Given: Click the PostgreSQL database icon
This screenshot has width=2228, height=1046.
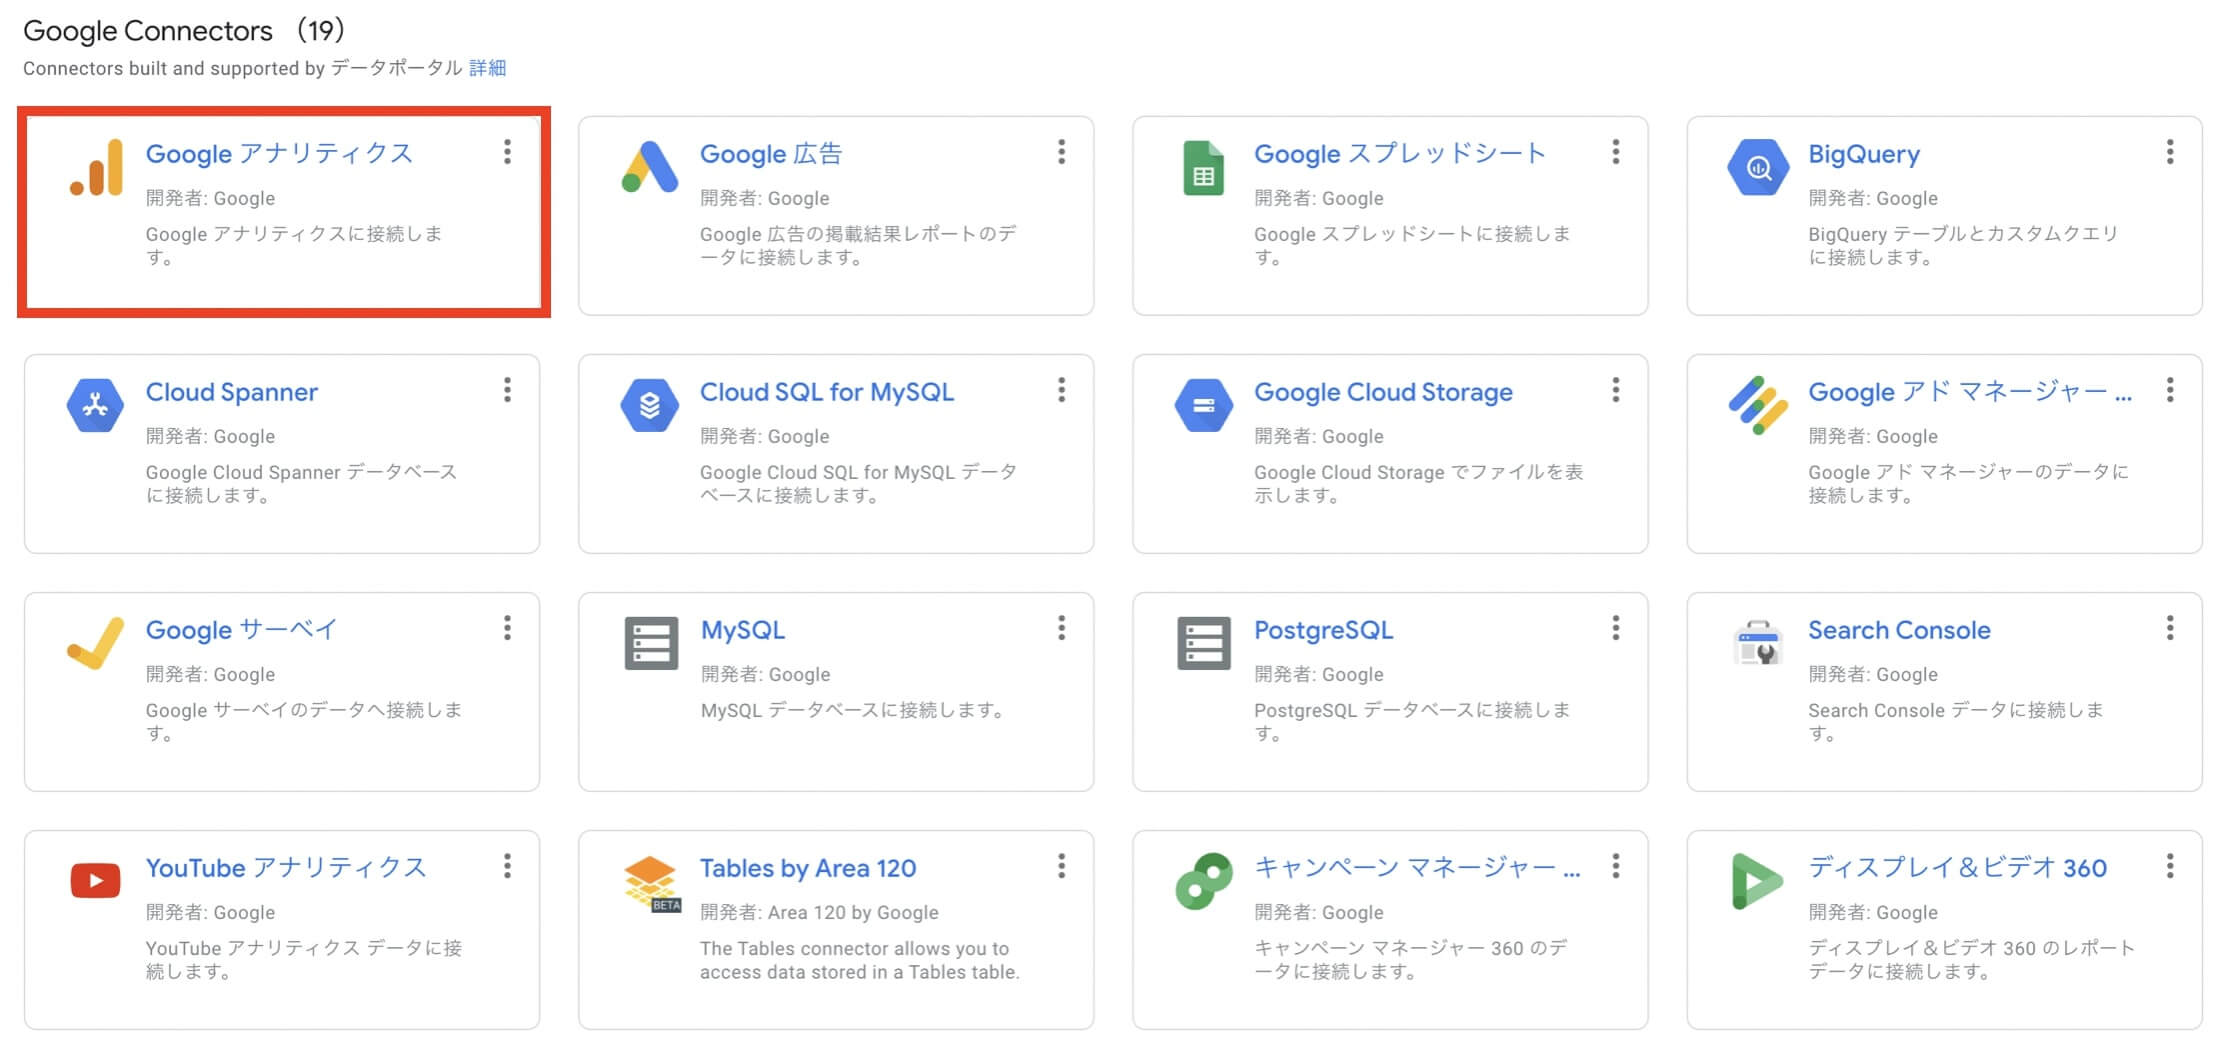Looking at the screenshot, I should (1204, 643).
